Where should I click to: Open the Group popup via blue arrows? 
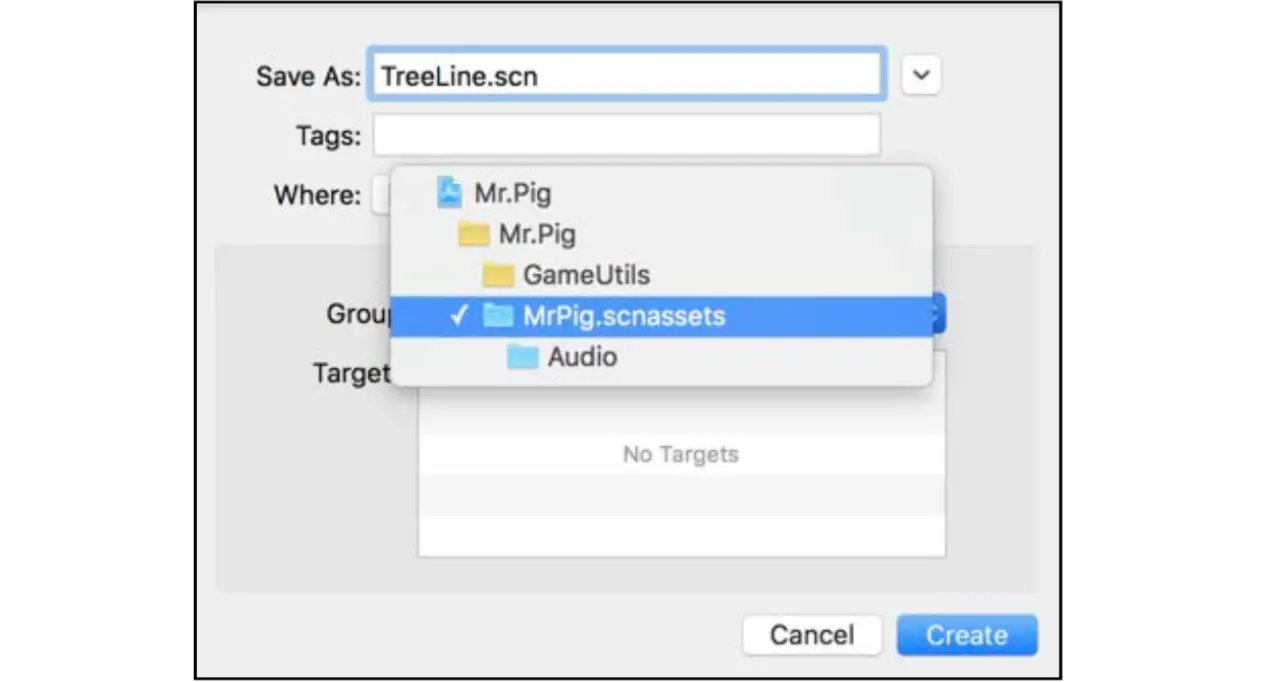[x=938, y=315]
